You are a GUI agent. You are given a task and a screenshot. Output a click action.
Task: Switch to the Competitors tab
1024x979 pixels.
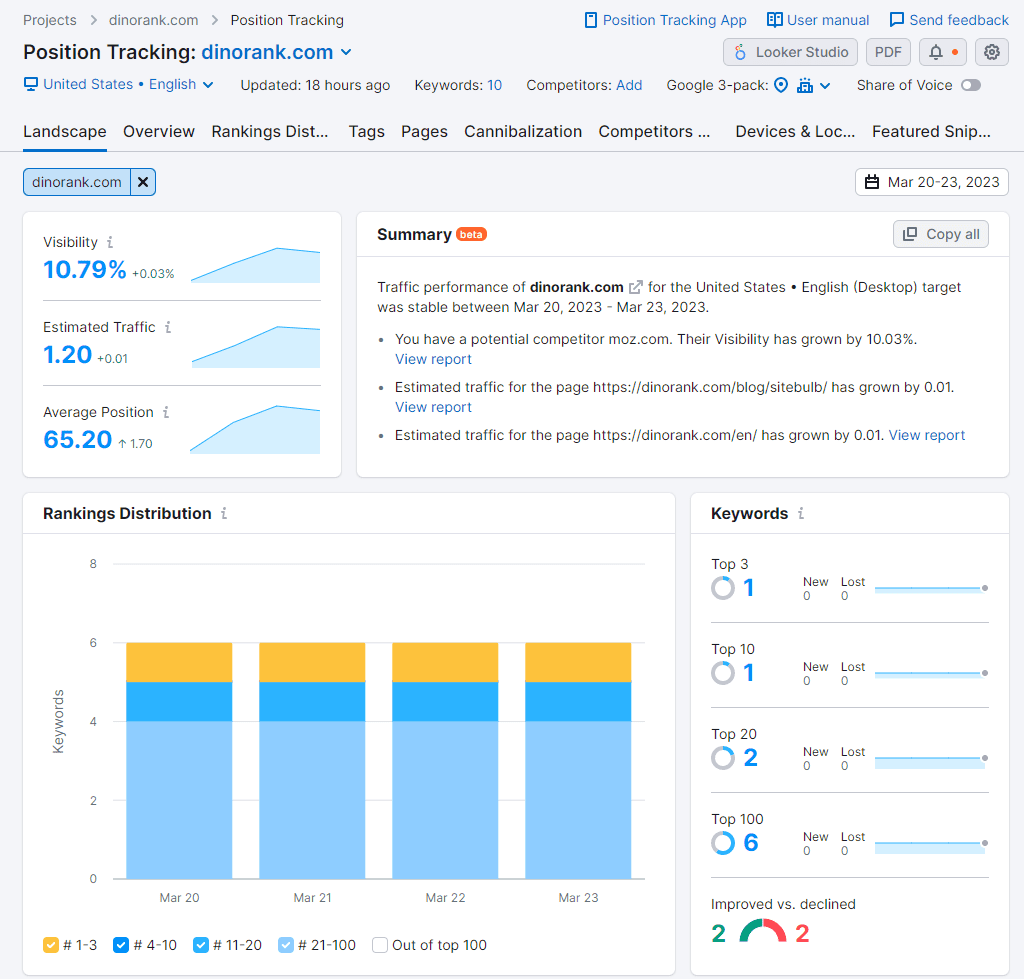(x=654, y=131)
